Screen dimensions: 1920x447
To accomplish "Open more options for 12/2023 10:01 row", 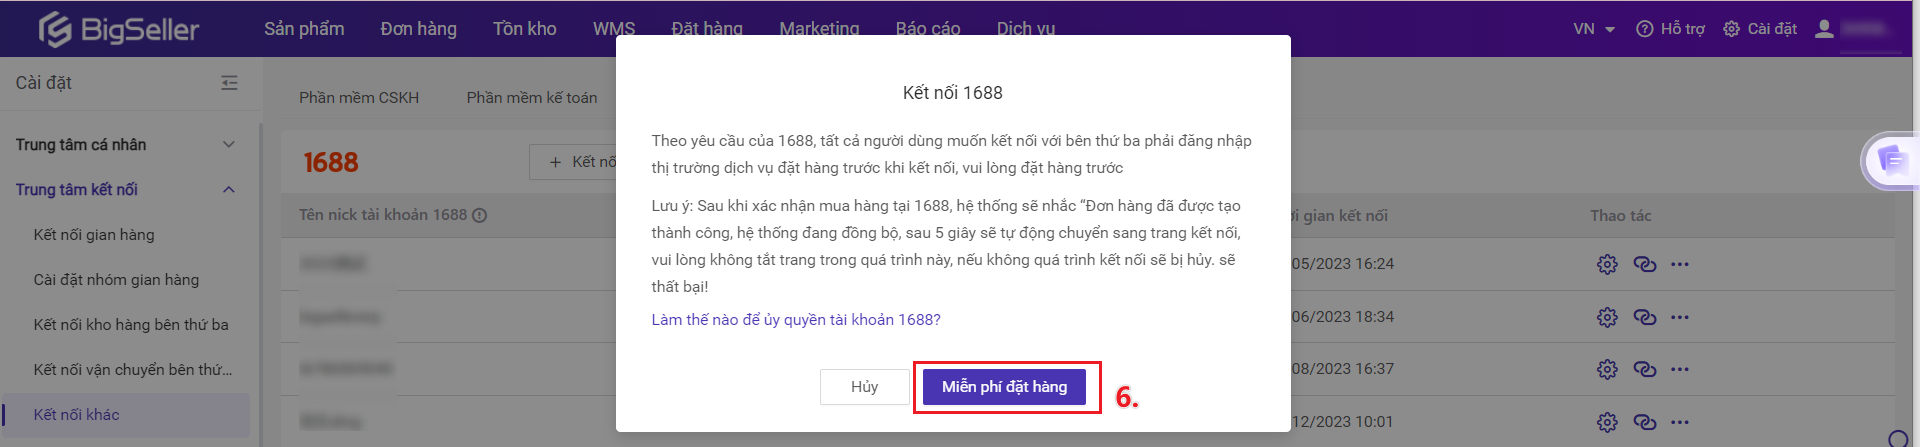I will pyautogui.click(x=1679, y=422).
